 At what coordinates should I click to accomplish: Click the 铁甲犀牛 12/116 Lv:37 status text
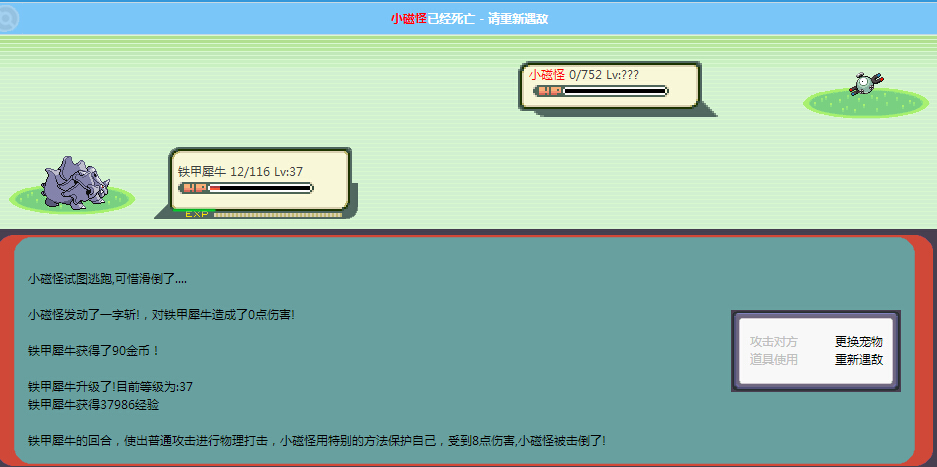(x=240, y=172)
